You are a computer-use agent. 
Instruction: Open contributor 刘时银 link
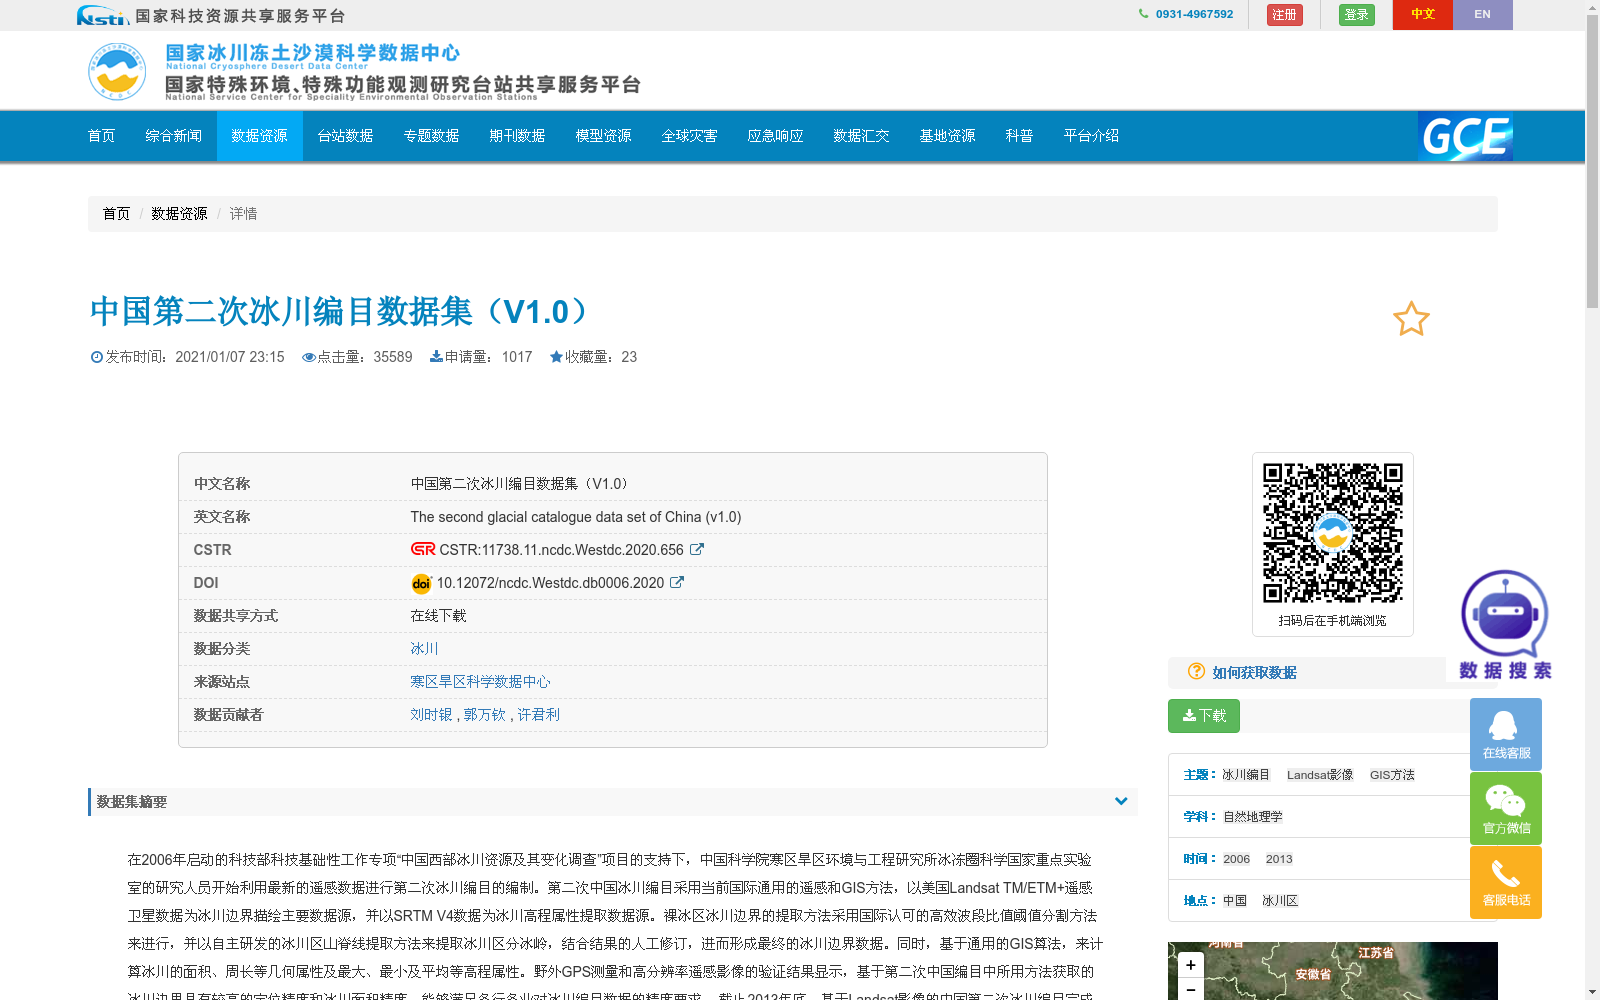pos(431,715)
